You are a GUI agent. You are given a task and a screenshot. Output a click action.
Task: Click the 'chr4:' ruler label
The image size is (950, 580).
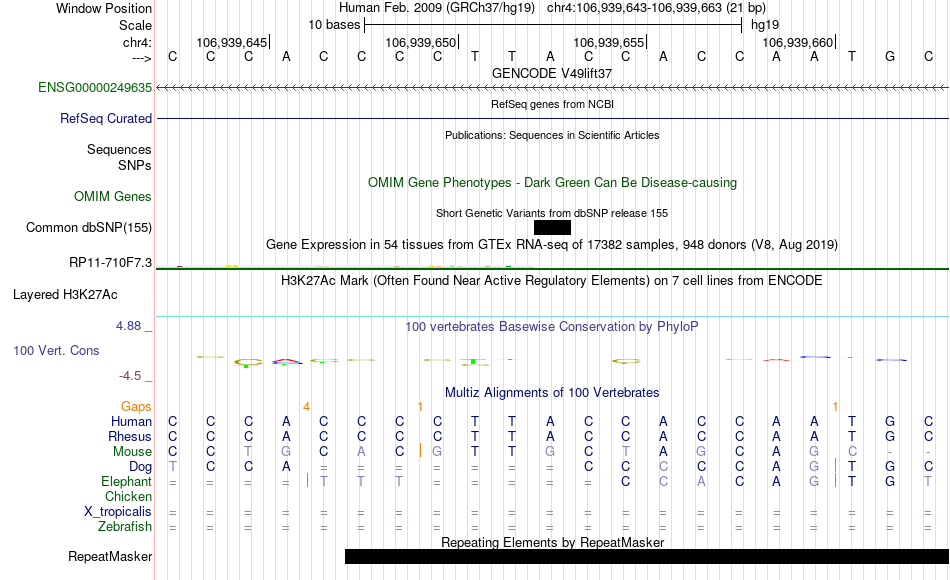pos(138,42)
